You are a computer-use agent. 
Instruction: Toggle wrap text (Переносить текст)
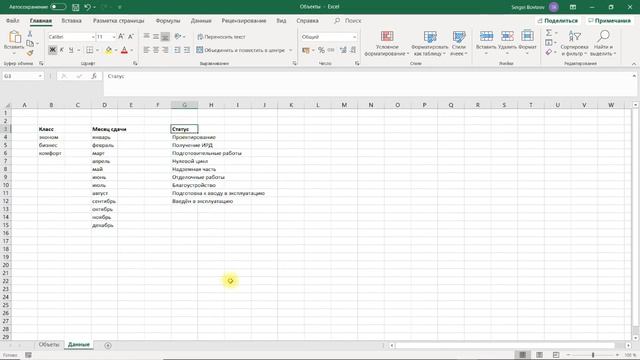[221, 37]
